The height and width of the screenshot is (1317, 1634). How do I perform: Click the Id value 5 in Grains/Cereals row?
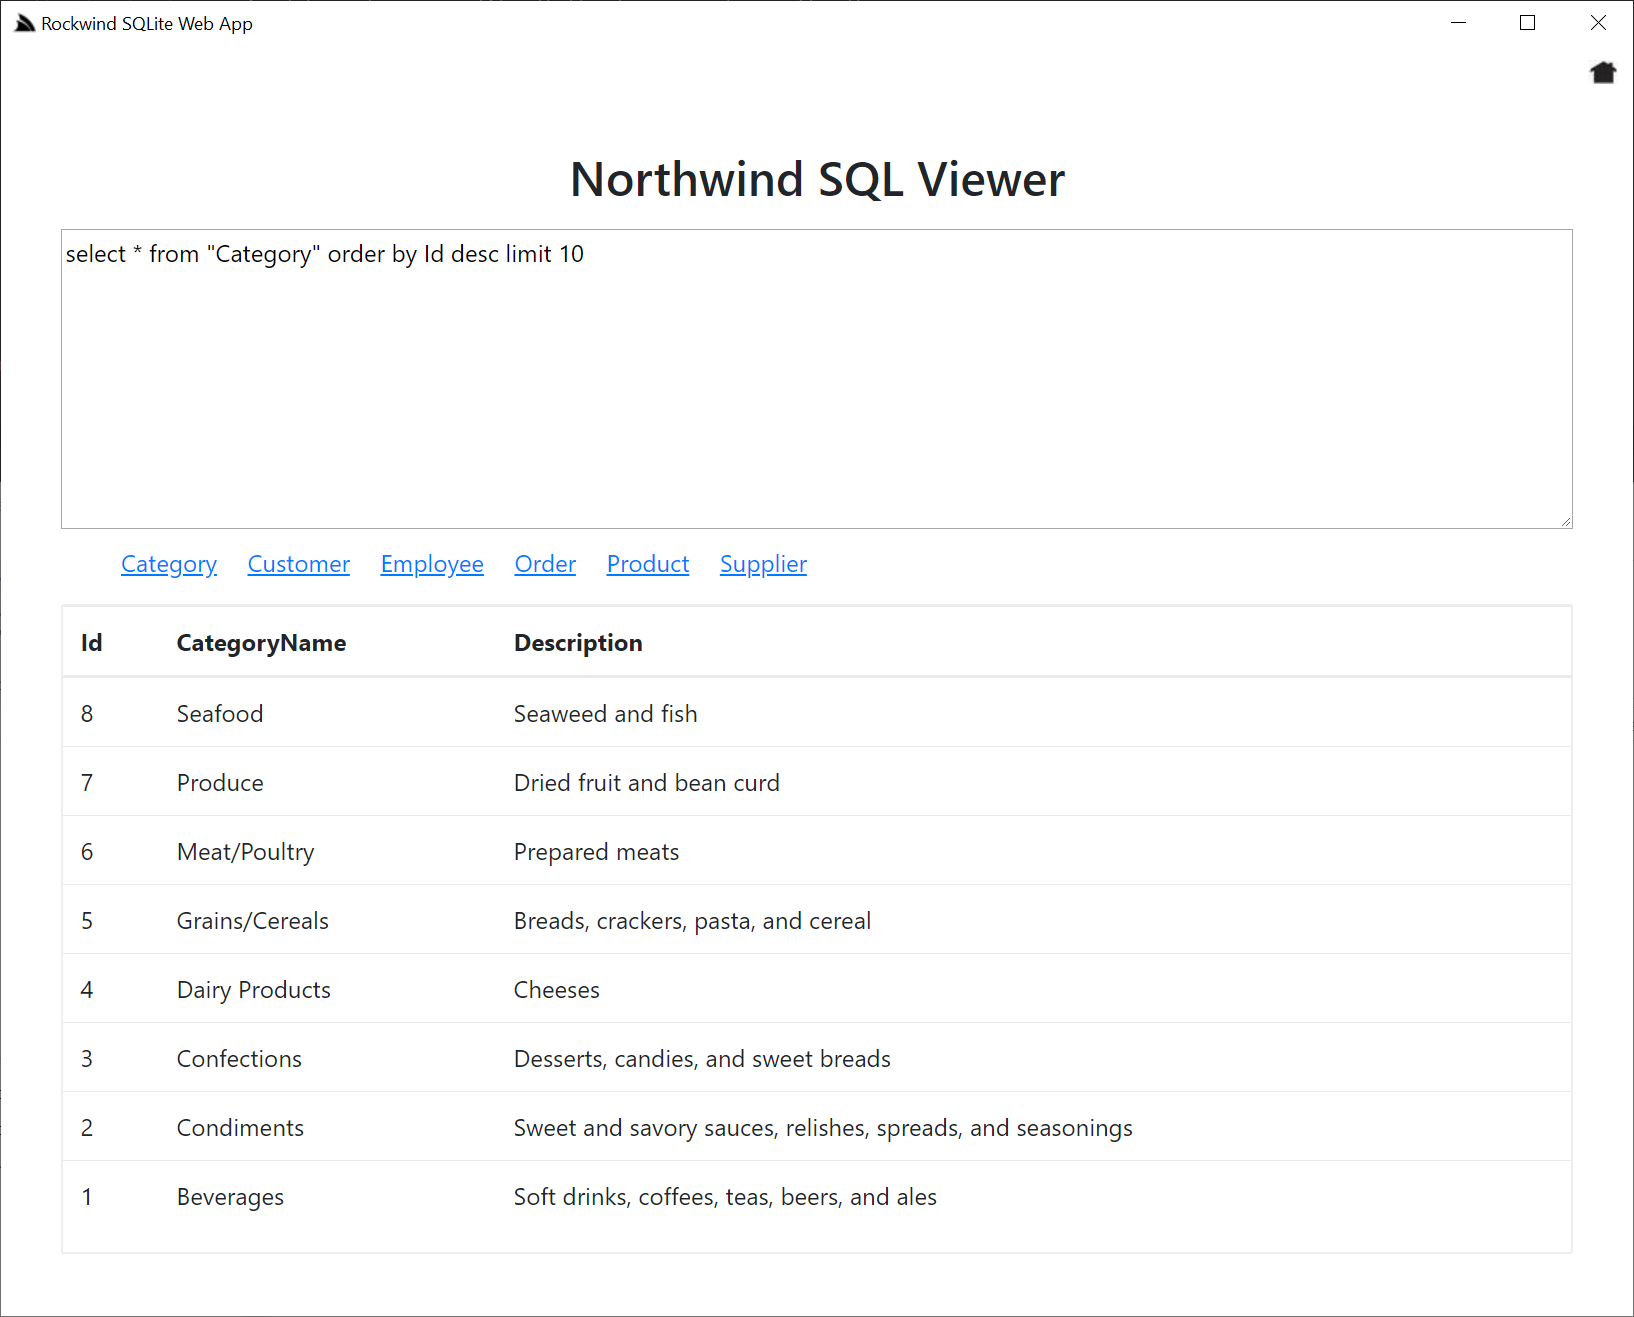(x=87, y=921)
